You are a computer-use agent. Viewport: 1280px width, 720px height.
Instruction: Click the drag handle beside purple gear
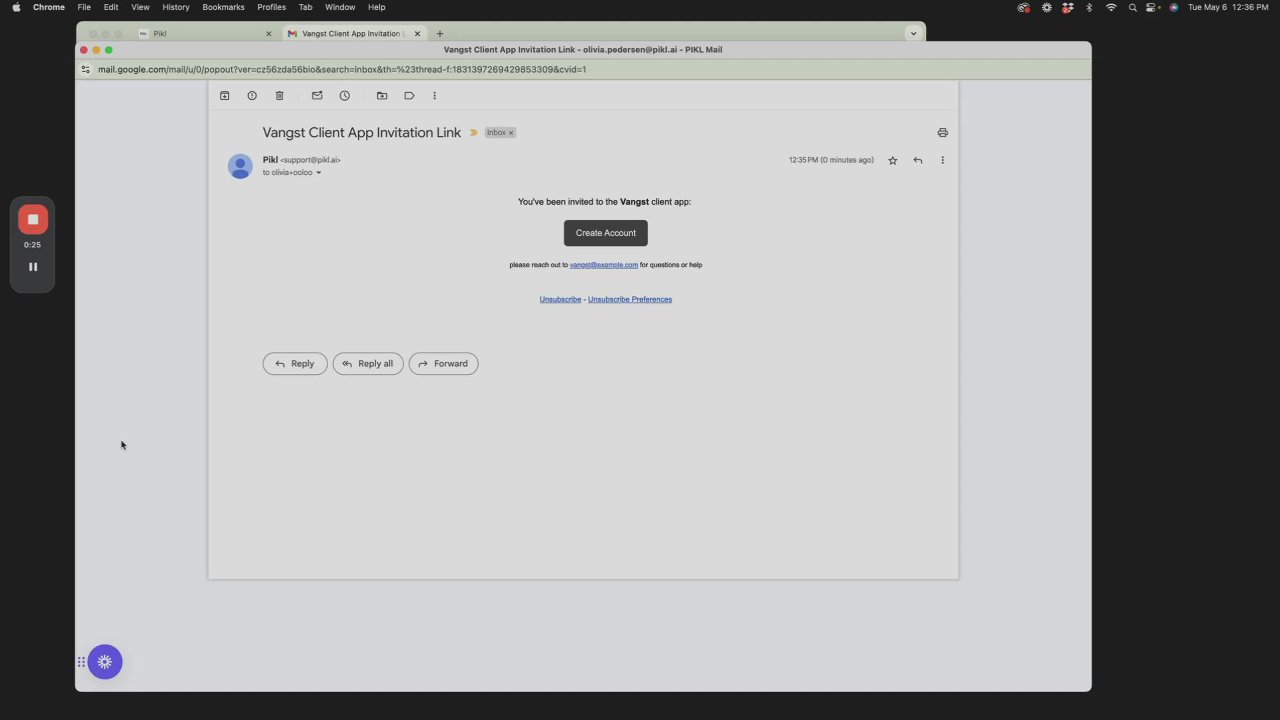(81, 662)
